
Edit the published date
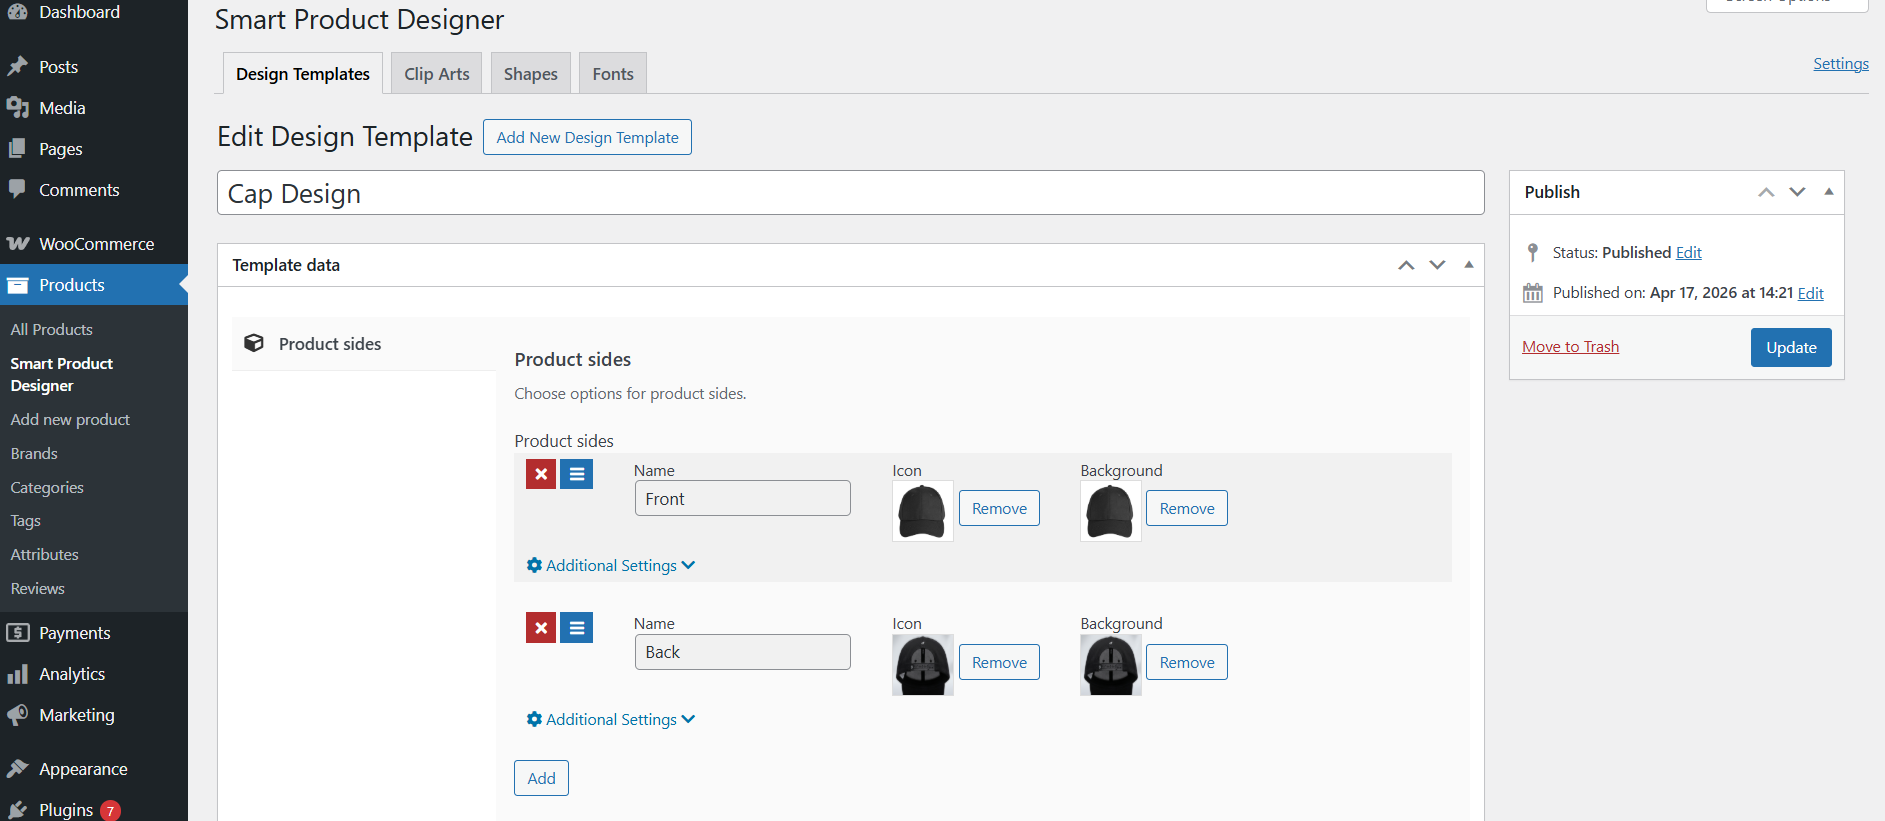1811,293
